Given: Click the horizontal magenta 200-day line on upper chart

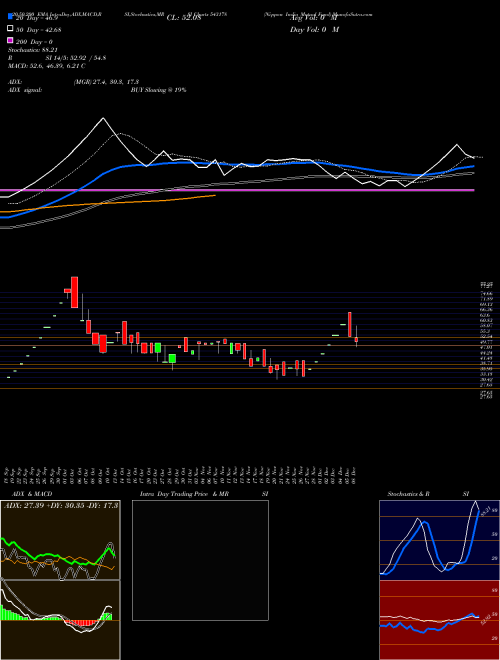Looking at the screenshot, I should coord(237,190).
